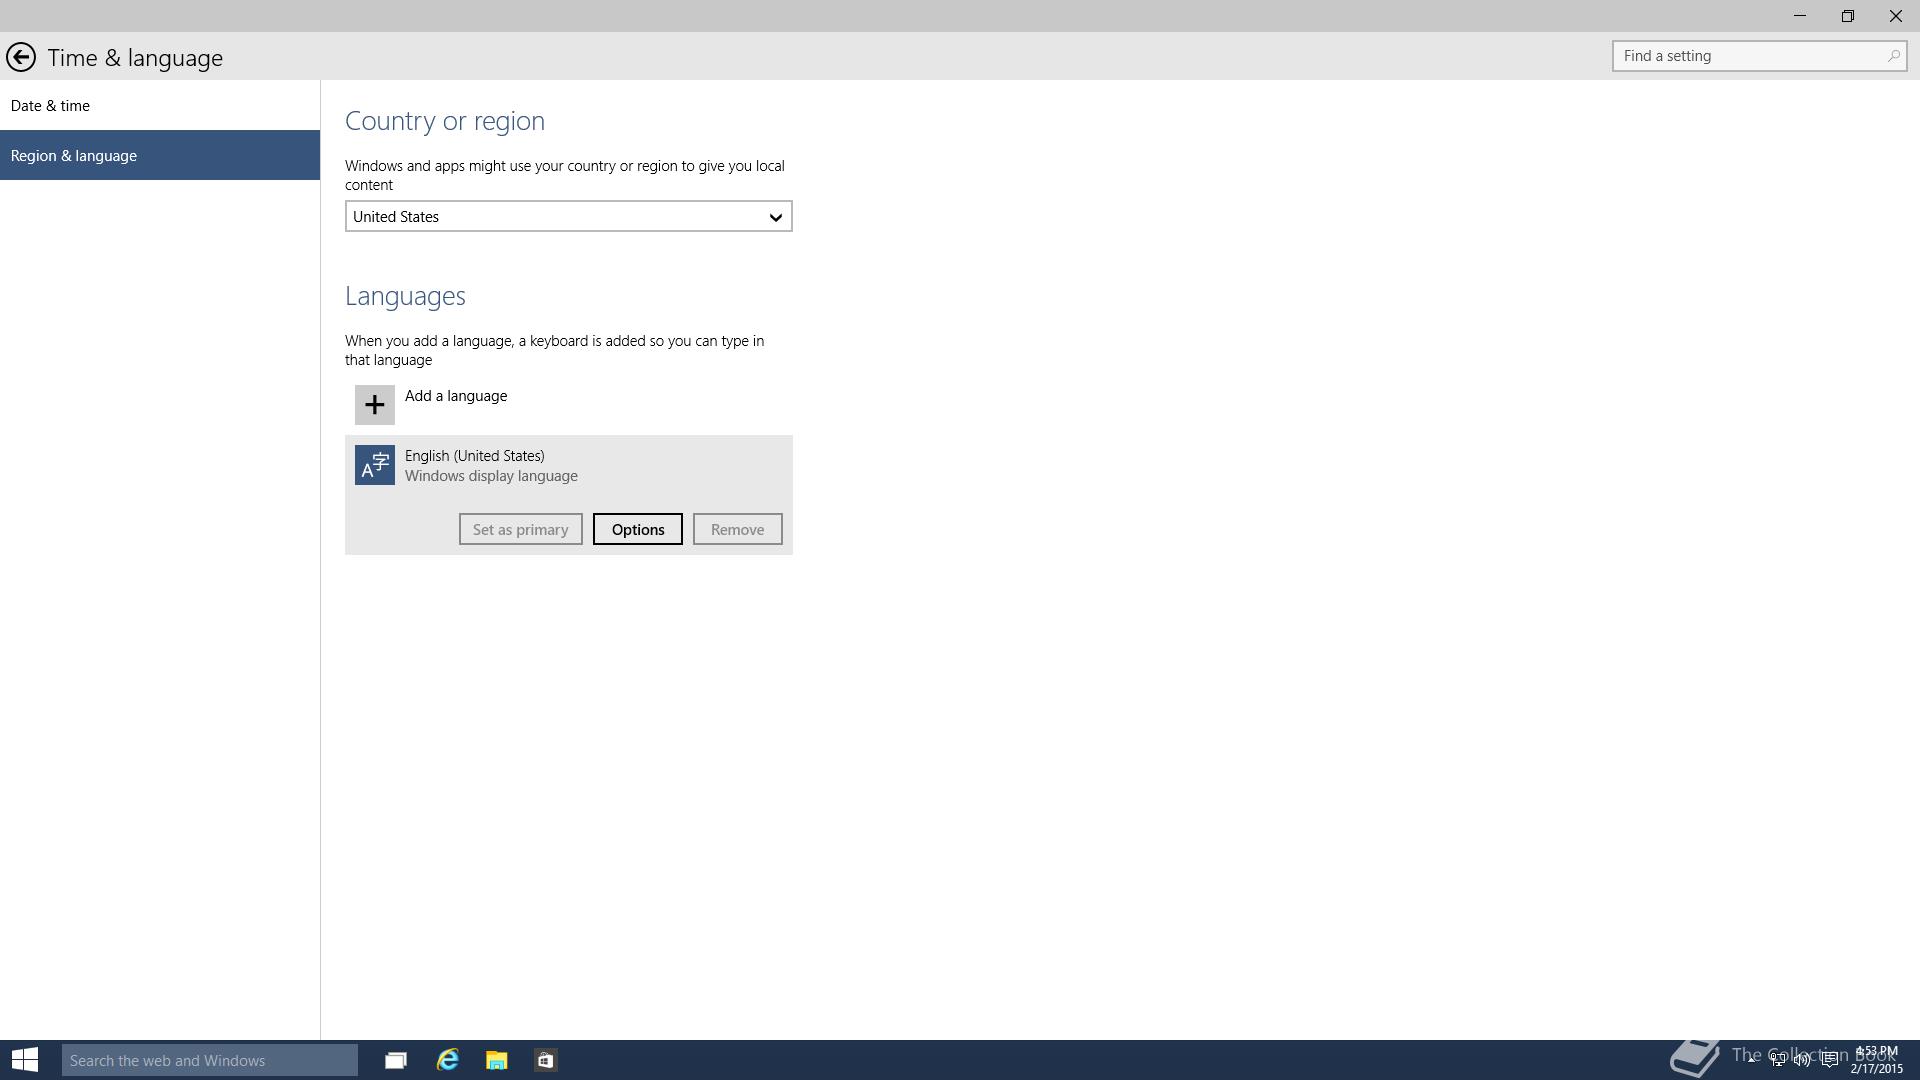Open the Windows Start menu

tap(25, 1060)
